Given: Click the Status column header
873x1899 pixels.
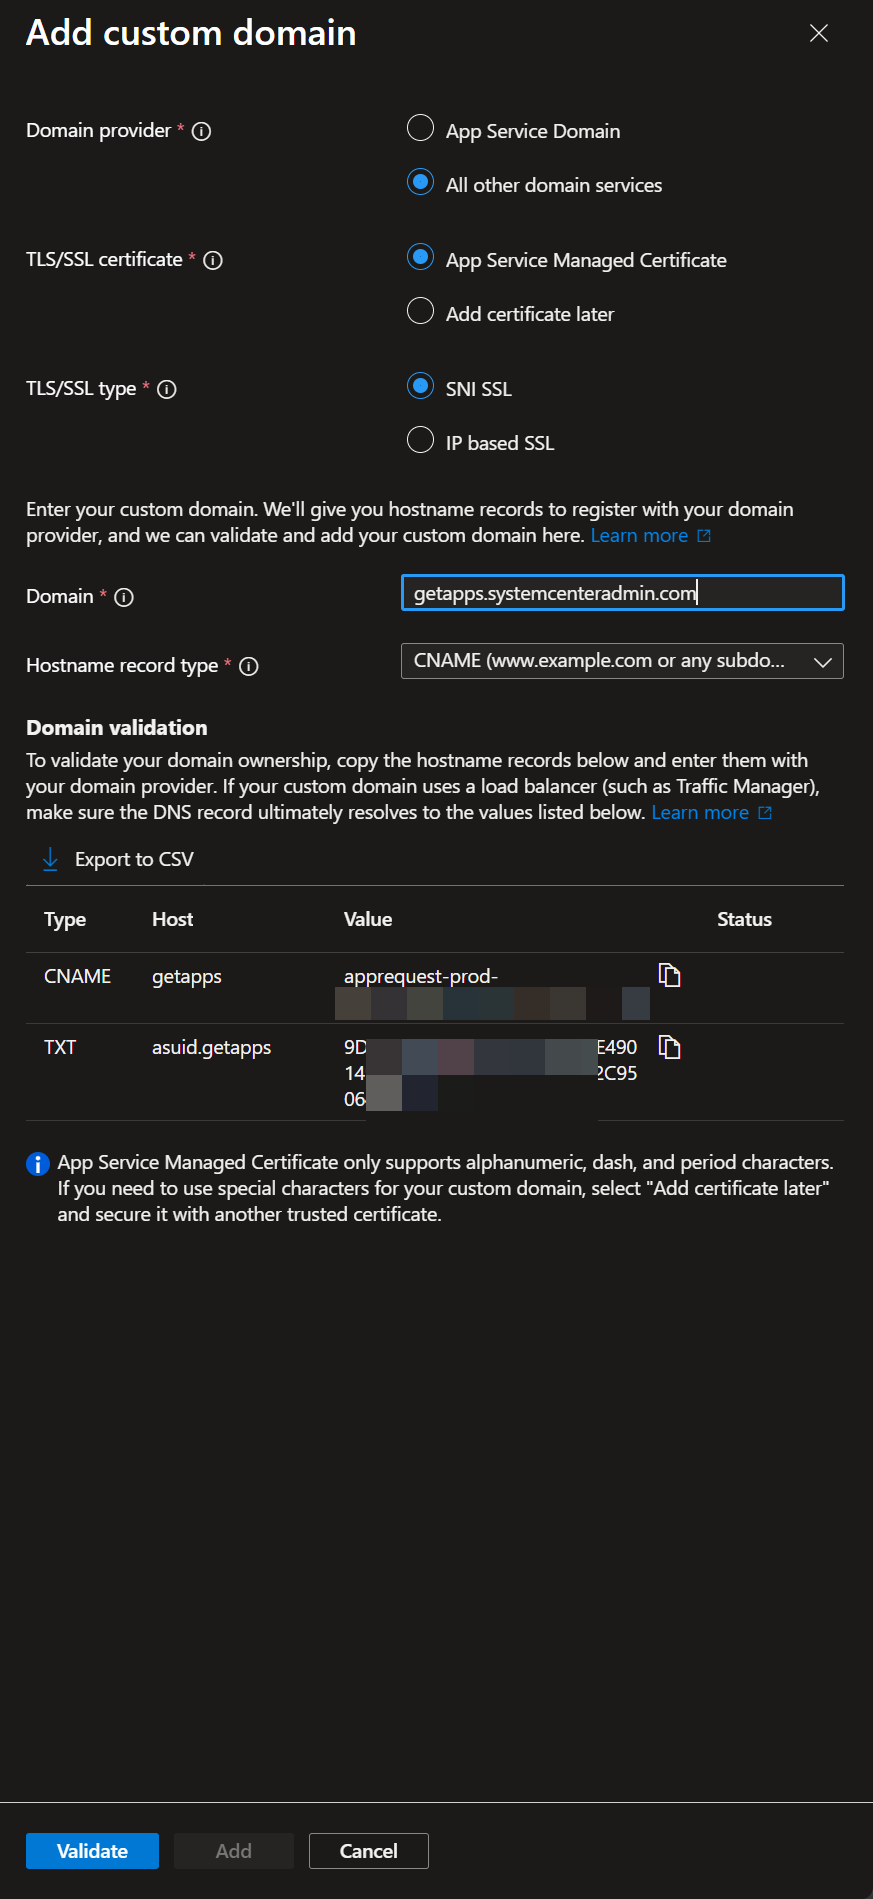Looking at the screenshot, I should 744,919.
